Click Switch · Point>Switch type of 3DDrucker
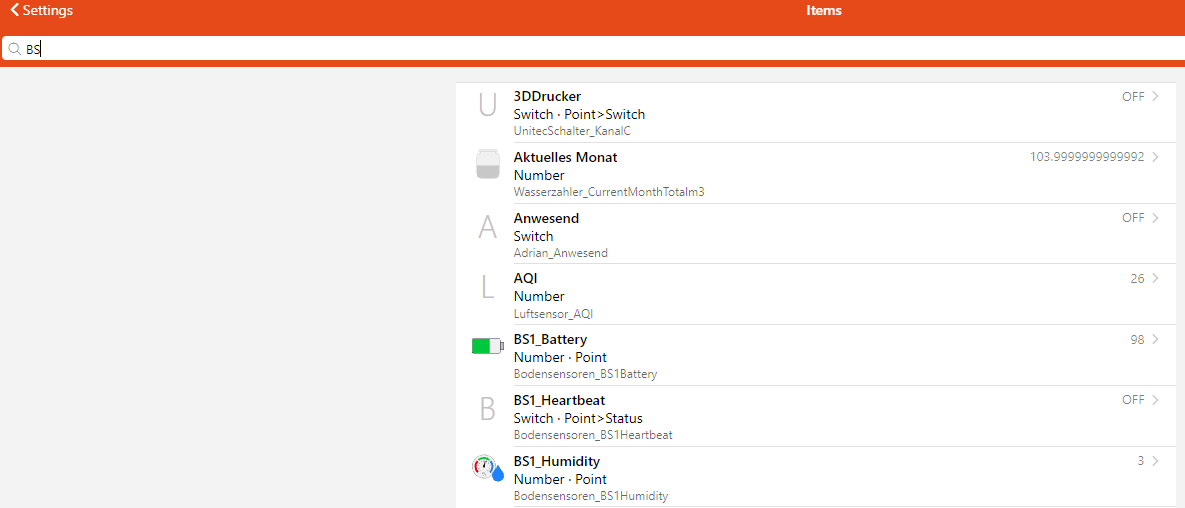Viewport: 1185px width, 508px height. tap(579, 114)
